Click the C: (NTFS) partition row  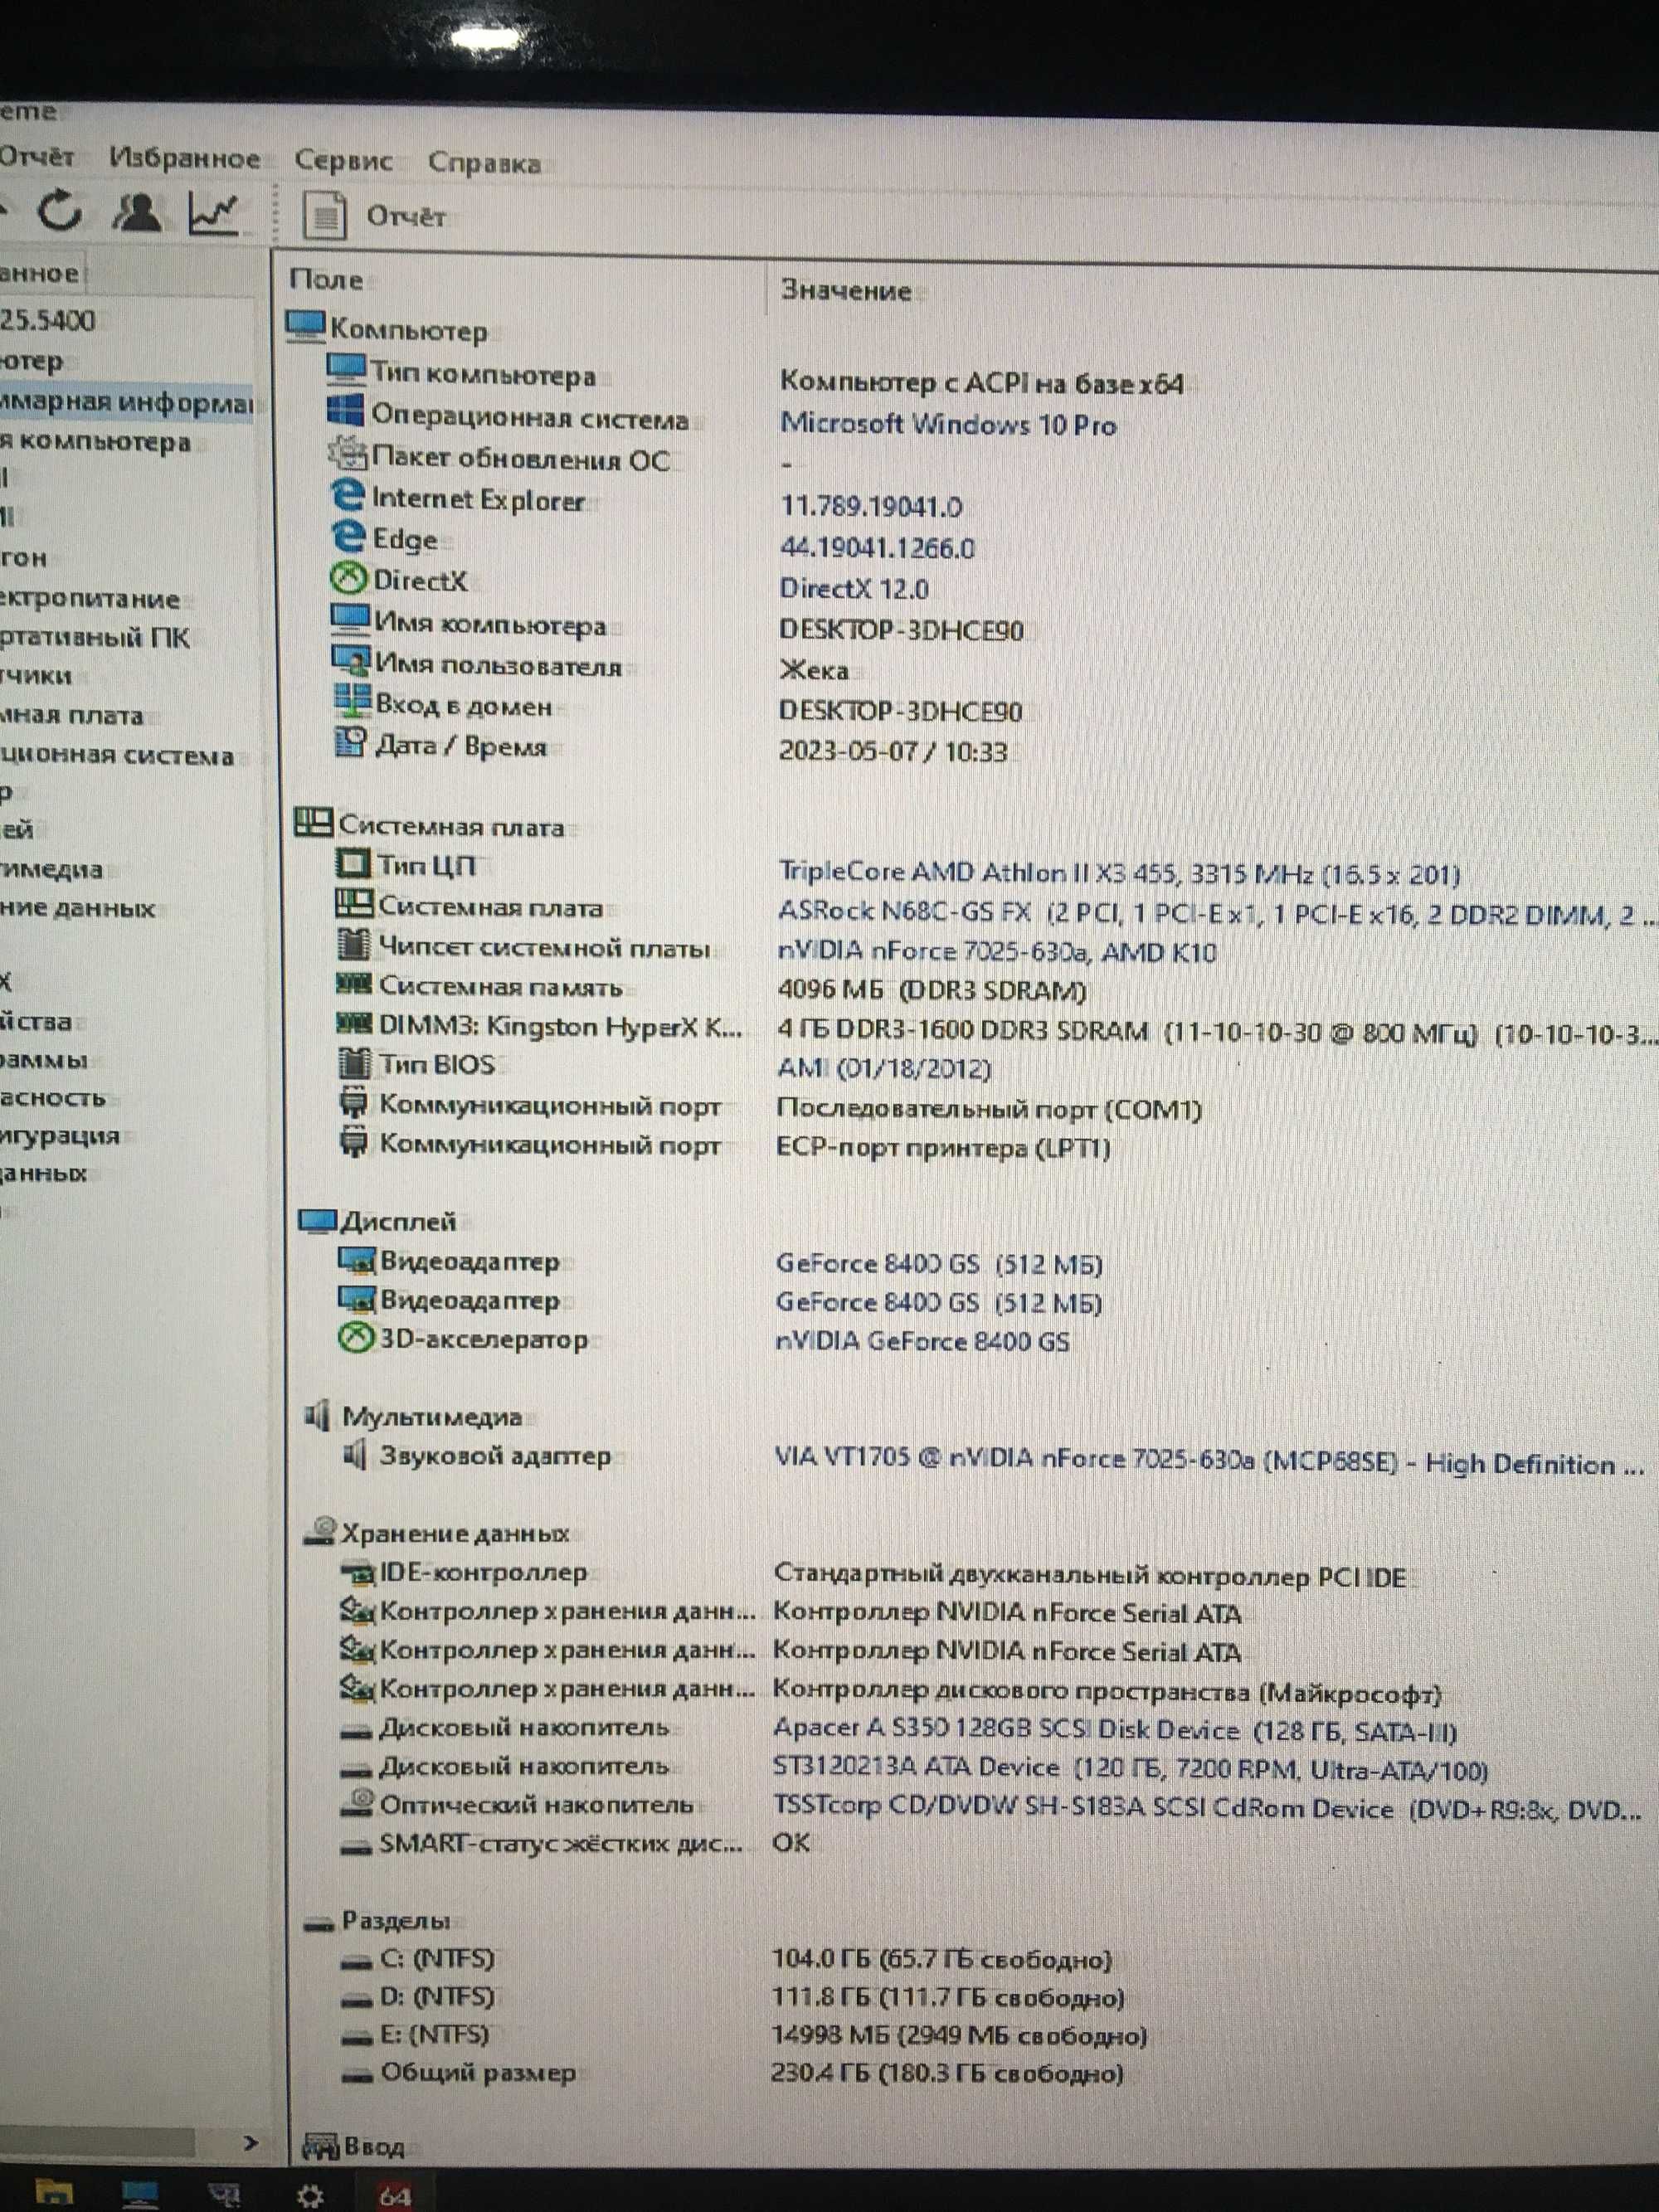[x=727, y=1959]
